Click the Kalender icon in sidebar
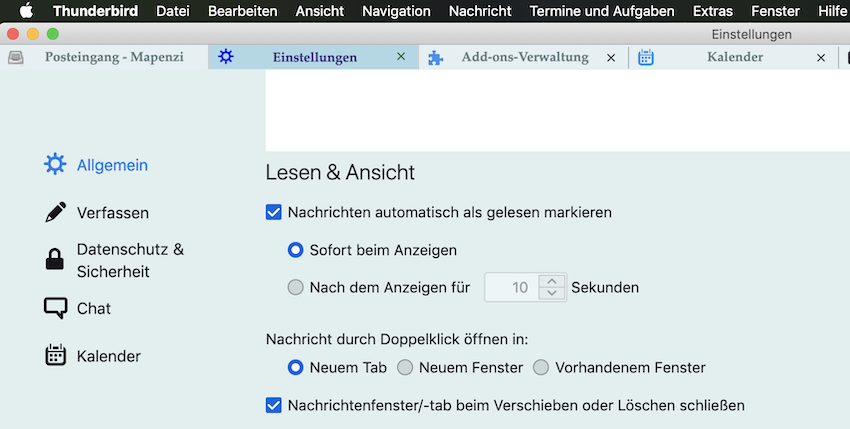 [x=55, y=356]
